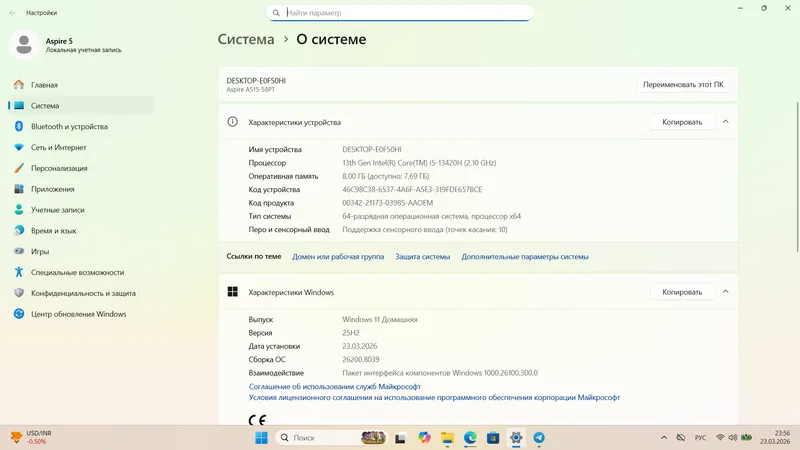This screenshot has height=450, width=800.
Task: Collapse the Характеристики устройства section
Action: click(726, 122)
